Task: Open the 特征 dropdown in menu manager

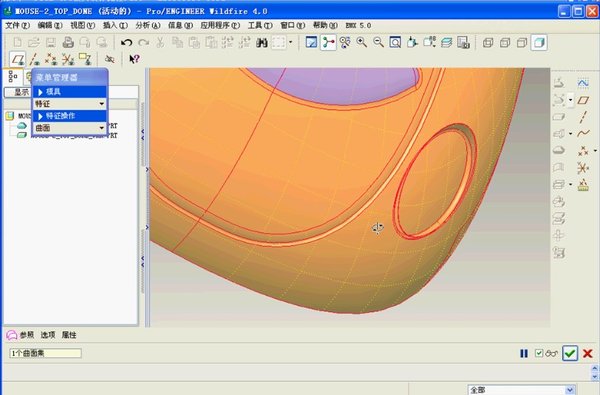Action: click(70, 104)
